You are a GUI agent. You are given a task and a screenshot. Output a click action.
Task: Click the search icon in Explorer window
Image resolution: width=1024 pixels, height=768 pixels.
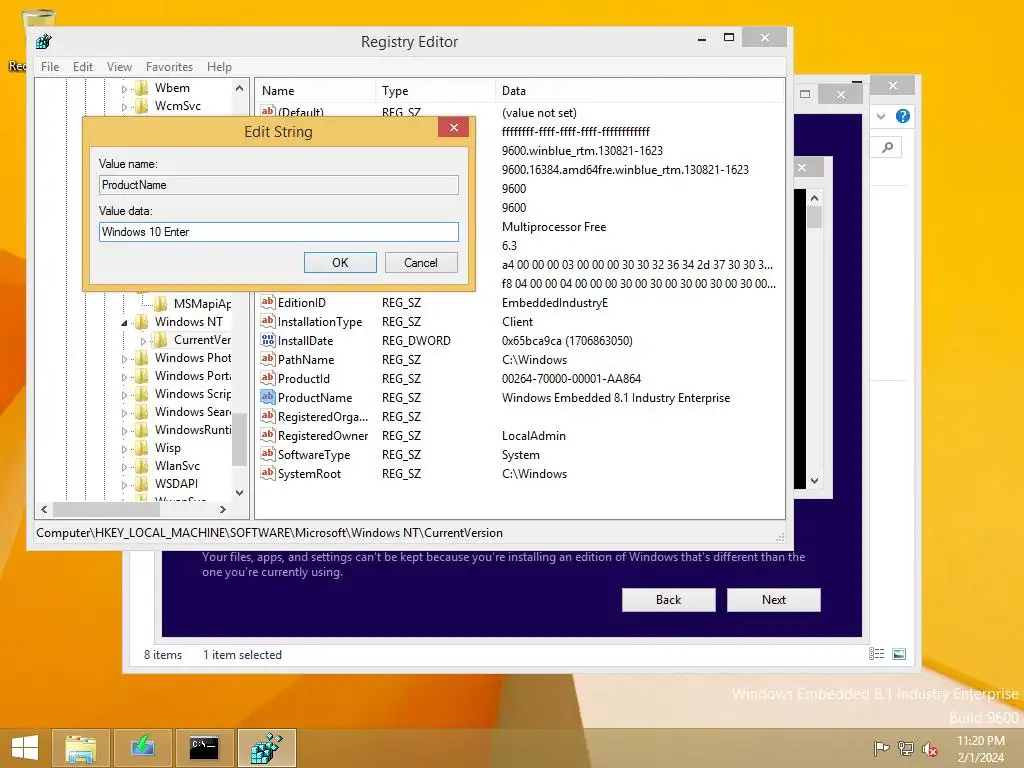[x=888, y=148]
